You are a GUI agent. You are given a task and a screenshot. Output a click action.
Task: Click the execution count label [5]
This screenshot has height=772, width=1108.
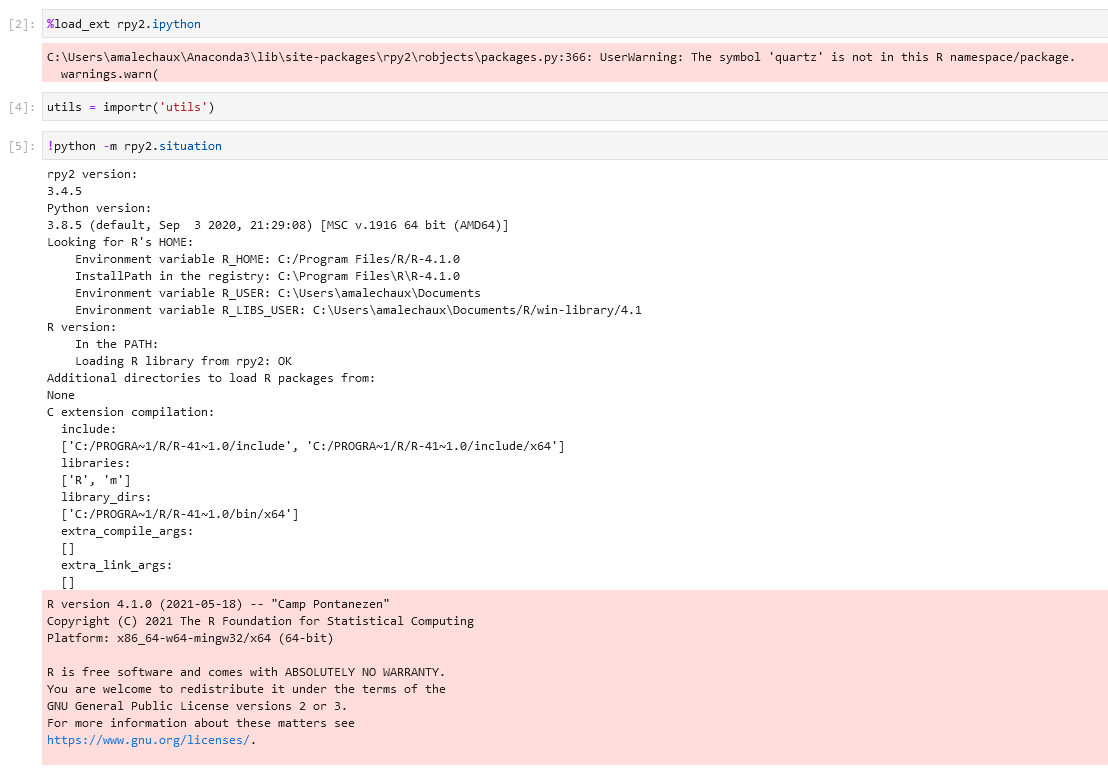[x=20, y=145]
